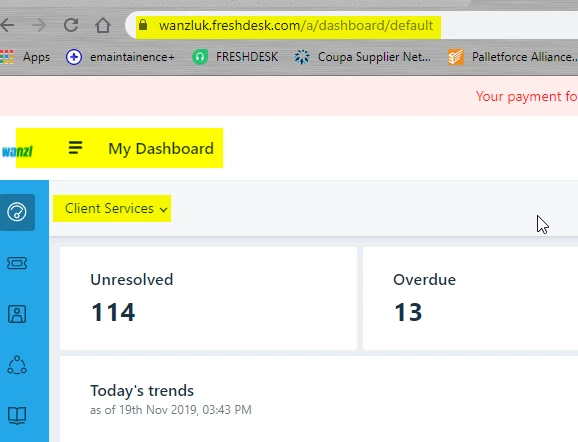Open the Contacts icon in sidebar
This screenshot has width=578, height=442.
click(x=17, y=314)
